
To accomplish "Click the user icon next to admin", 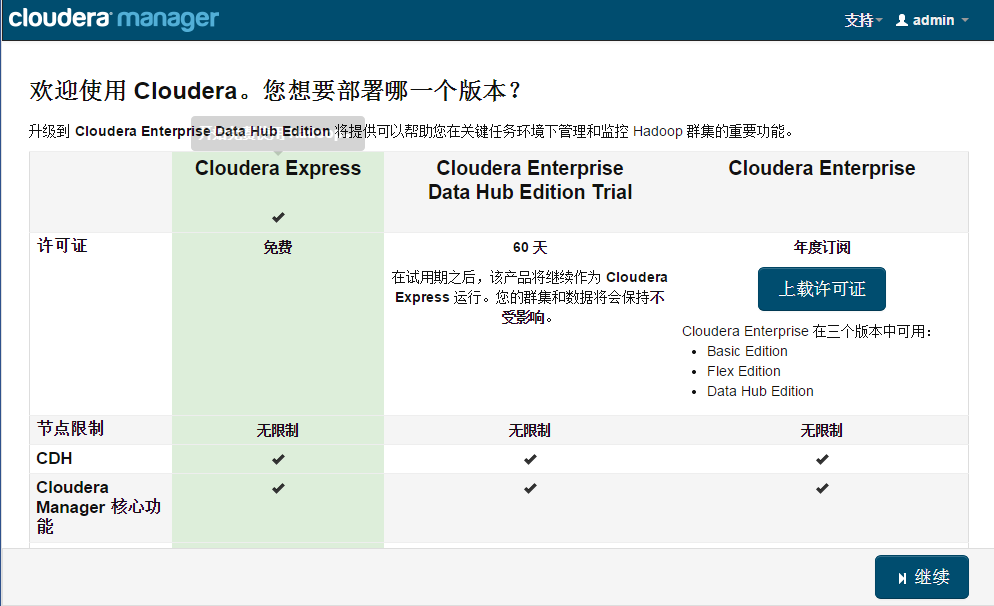I will (x=901, y=20).
